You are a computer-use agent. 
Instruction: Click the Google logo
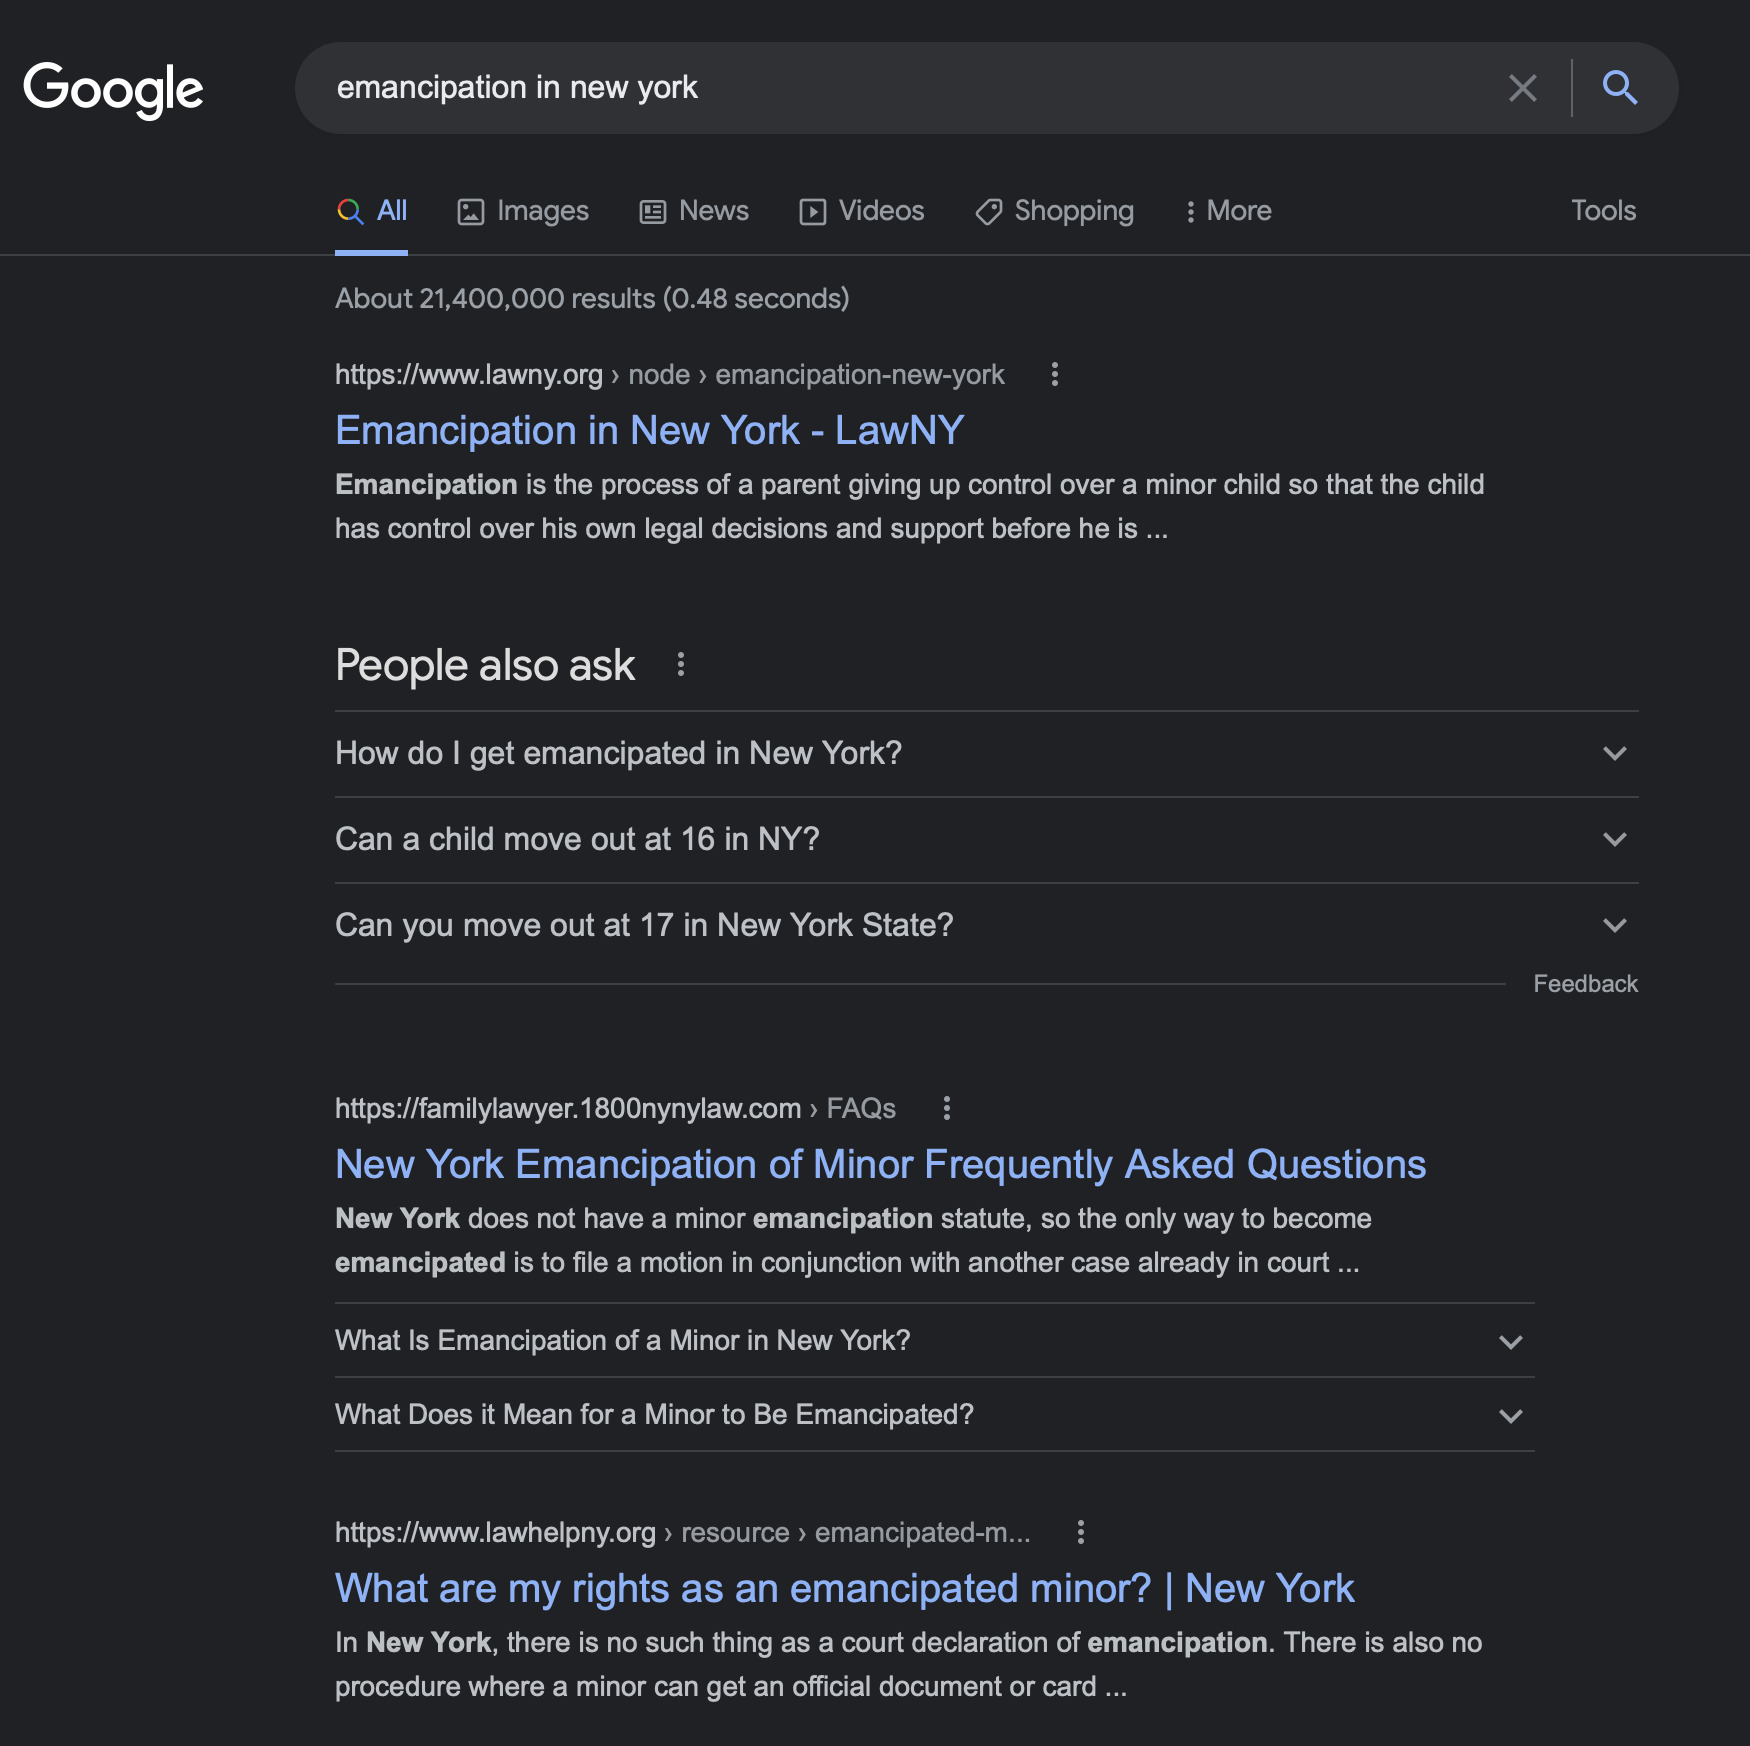pyautogui.click(x=114, y=88)
